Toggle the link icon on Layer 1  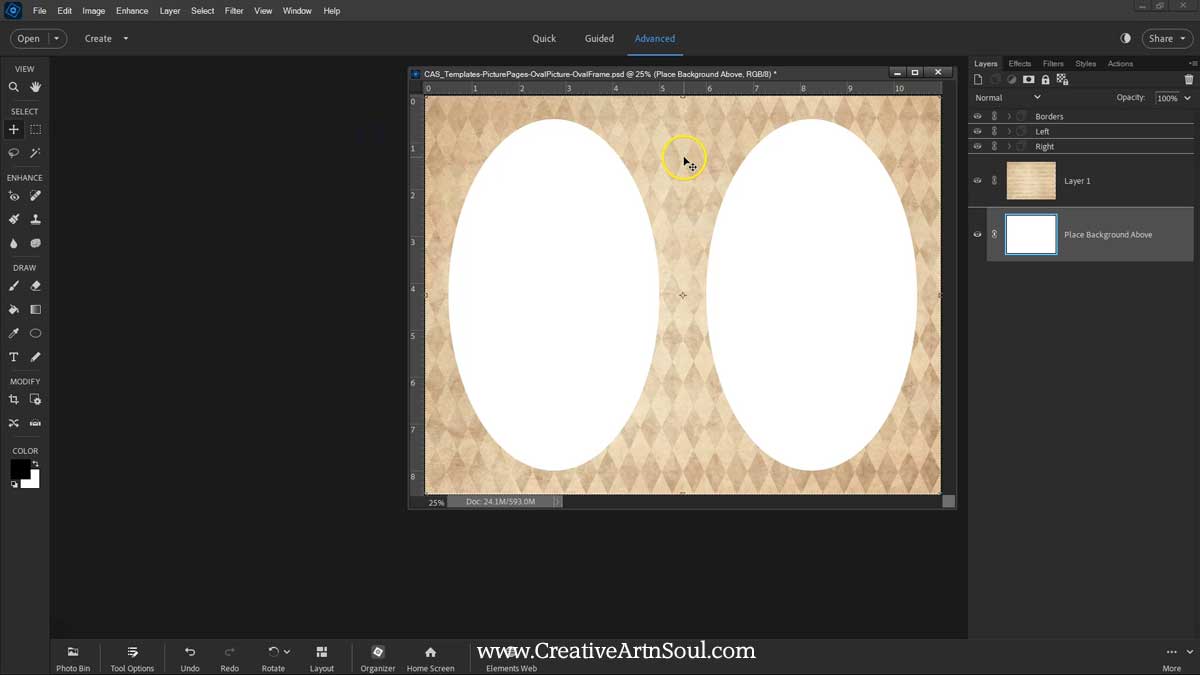(x=994, y=181)
